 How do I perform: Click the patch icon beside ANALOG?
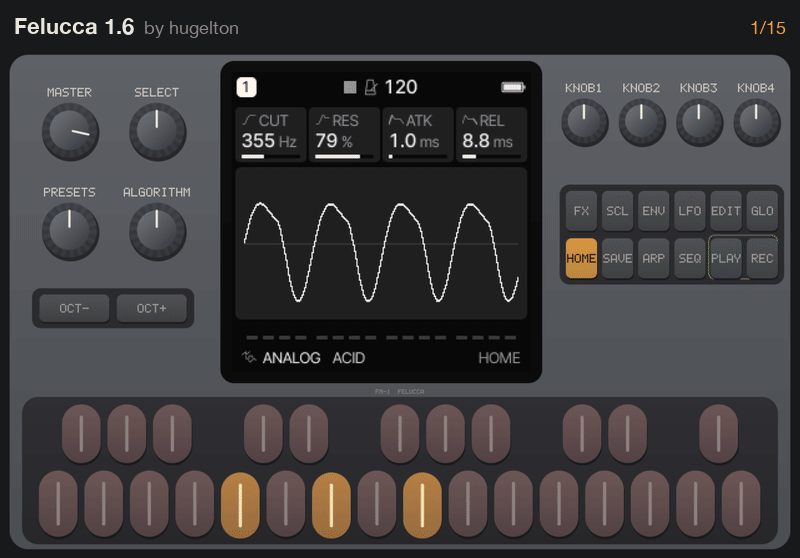tap(248, 357)
